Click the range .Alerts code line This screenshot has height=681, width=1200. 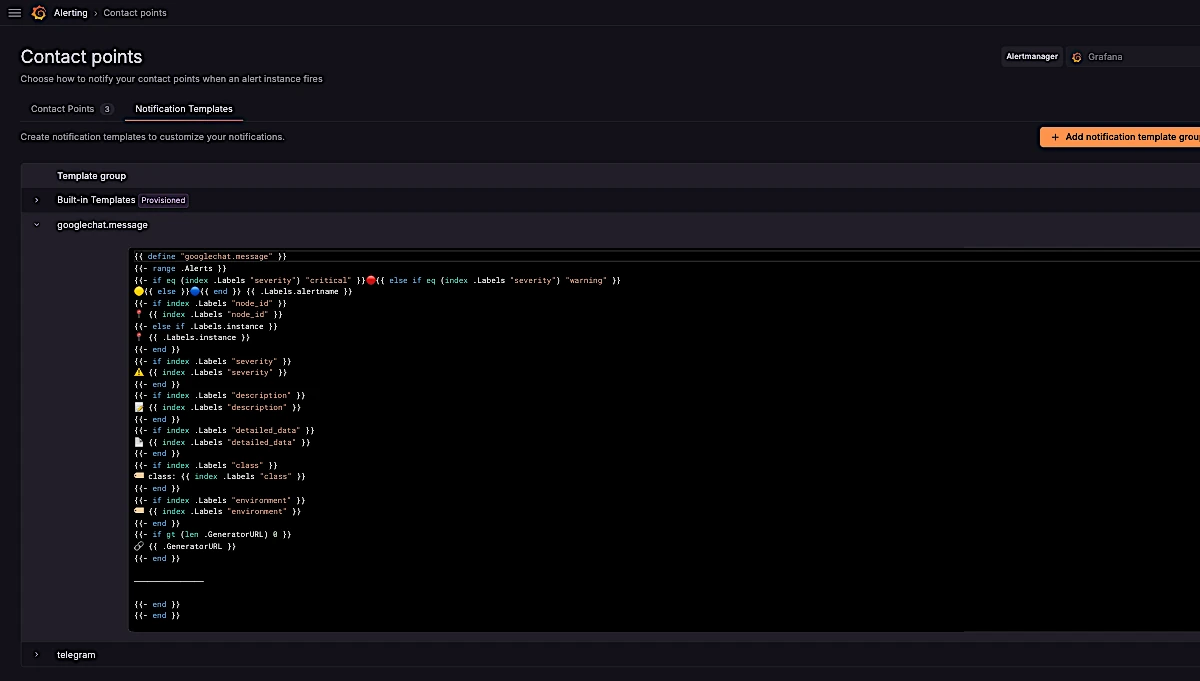point(180,269)
